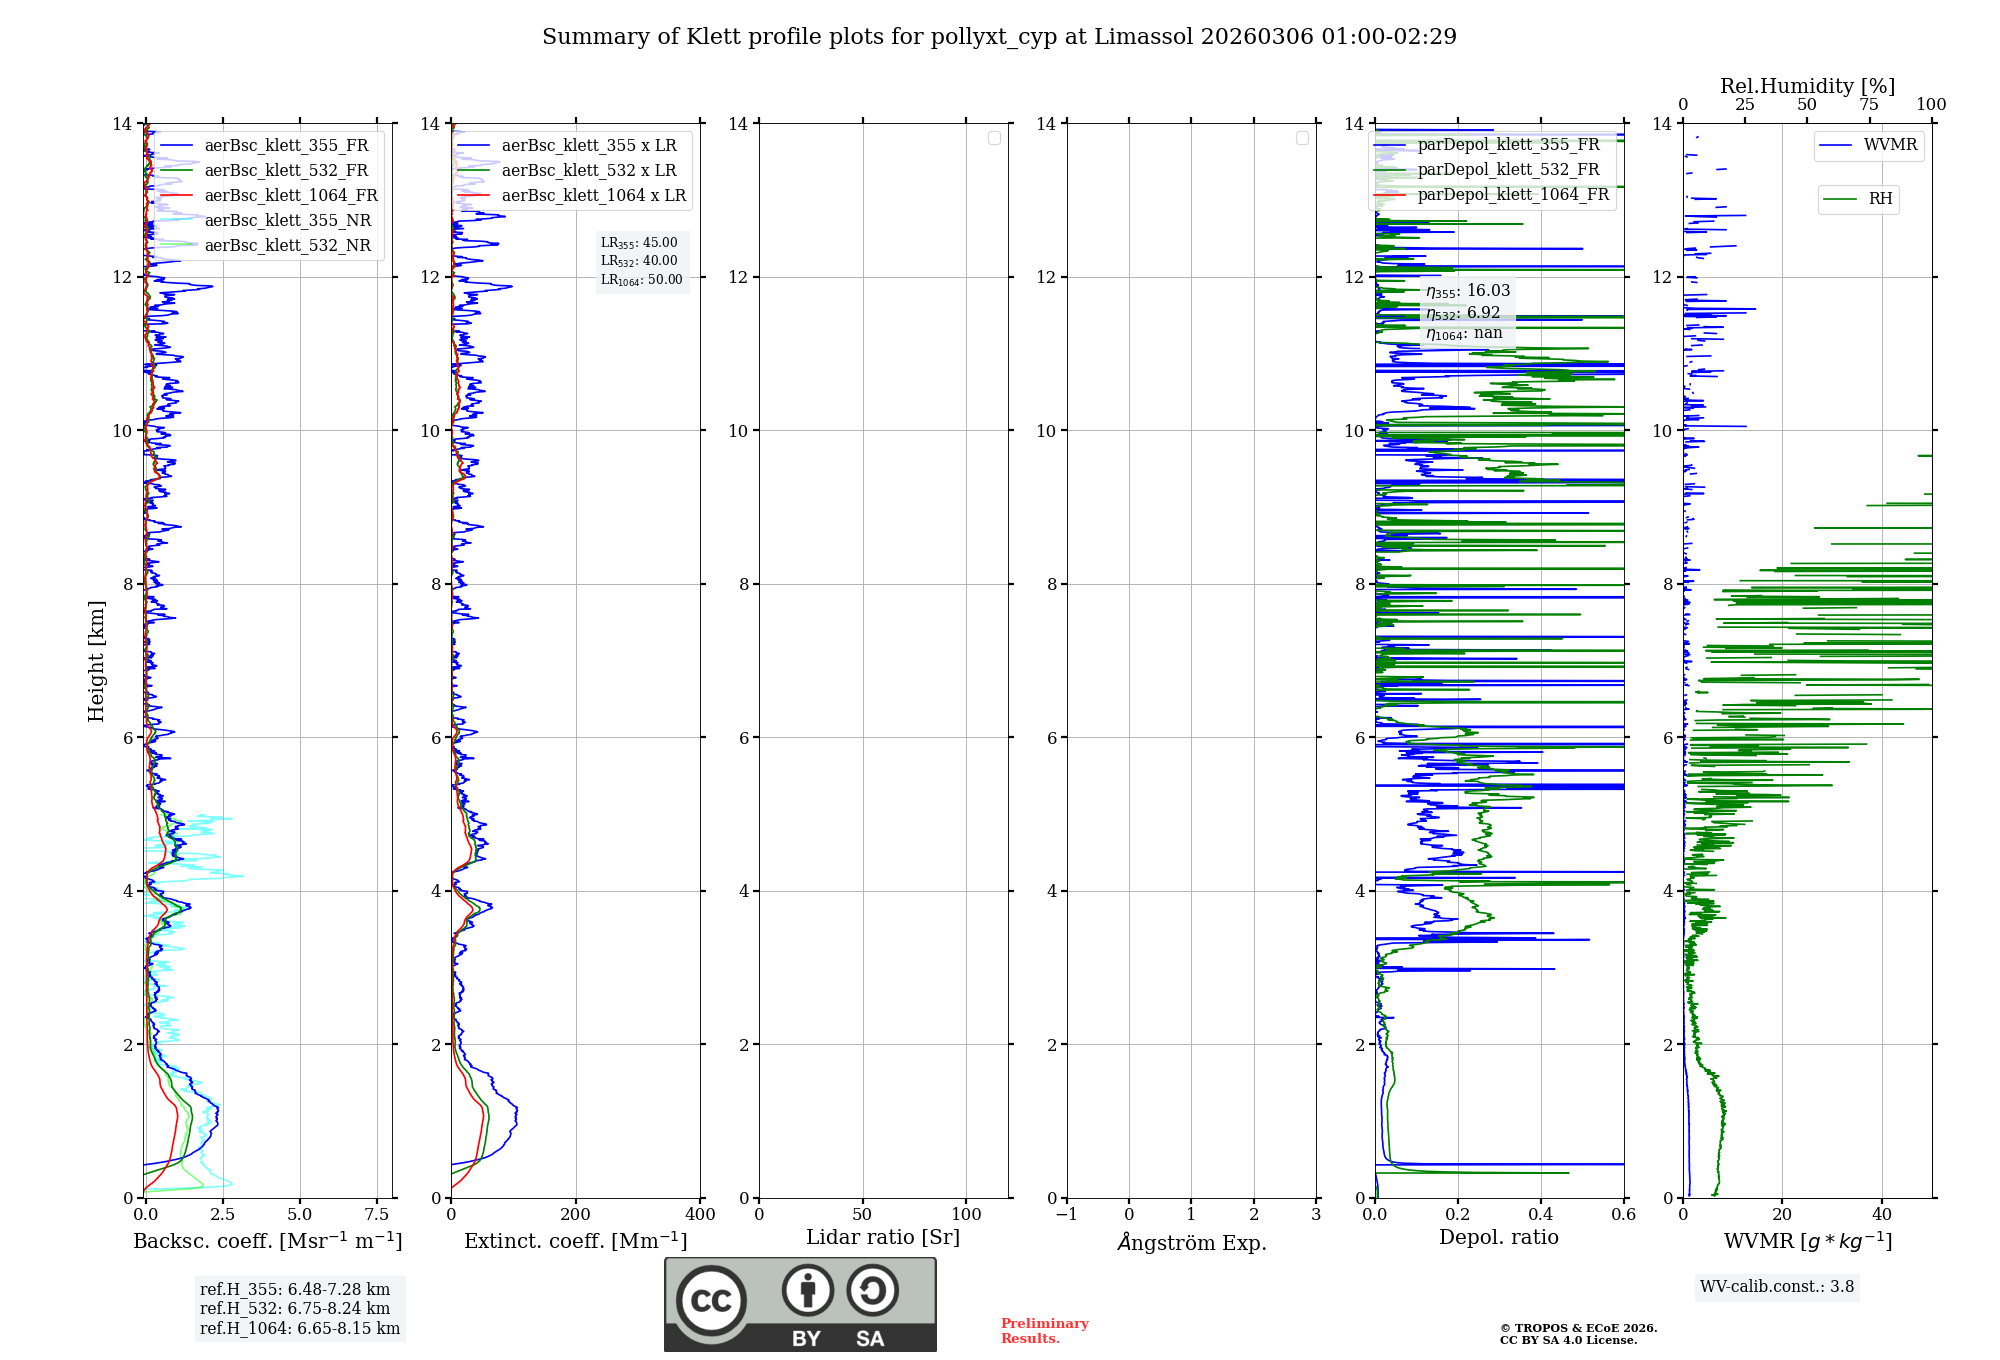Click the ref.H_355 reference height text box
This screenshot has width=2000, height=1360.
(x=299, y=1308)
